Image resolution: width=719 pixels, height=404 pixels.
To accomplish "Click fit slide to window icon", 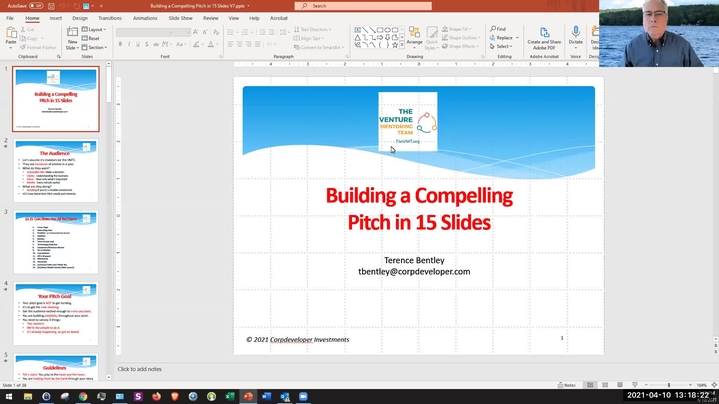I will coord(714,385).
